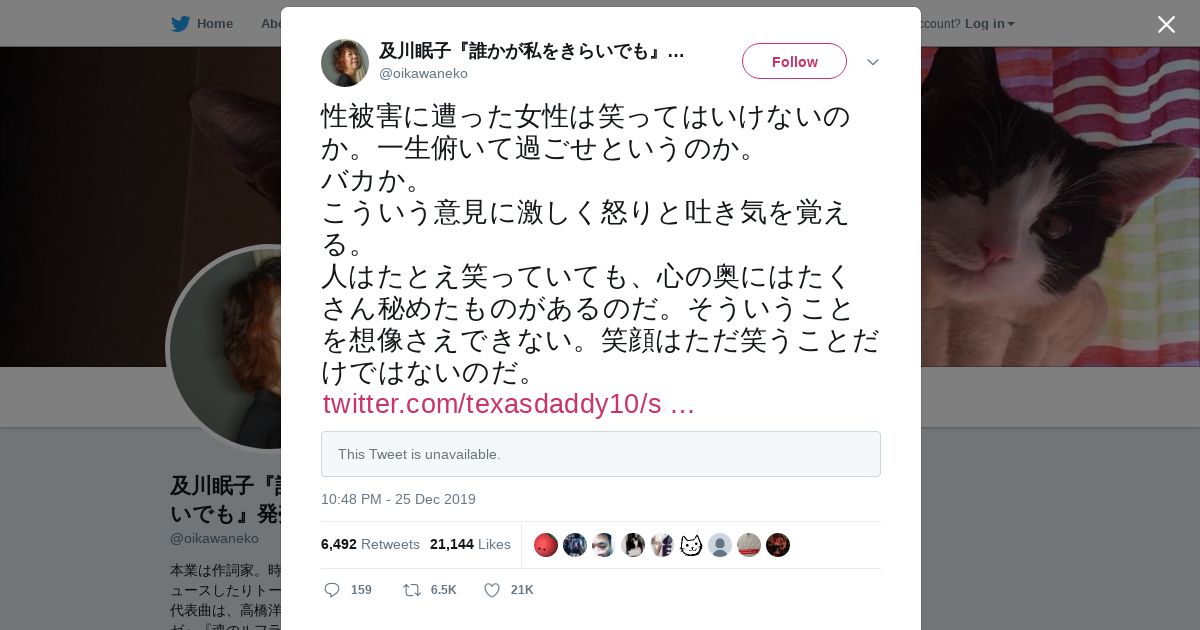Open the tweet author's profile avatar
Image resolution: width=1200 pixels, height=630 pixels.
point(345,63)
